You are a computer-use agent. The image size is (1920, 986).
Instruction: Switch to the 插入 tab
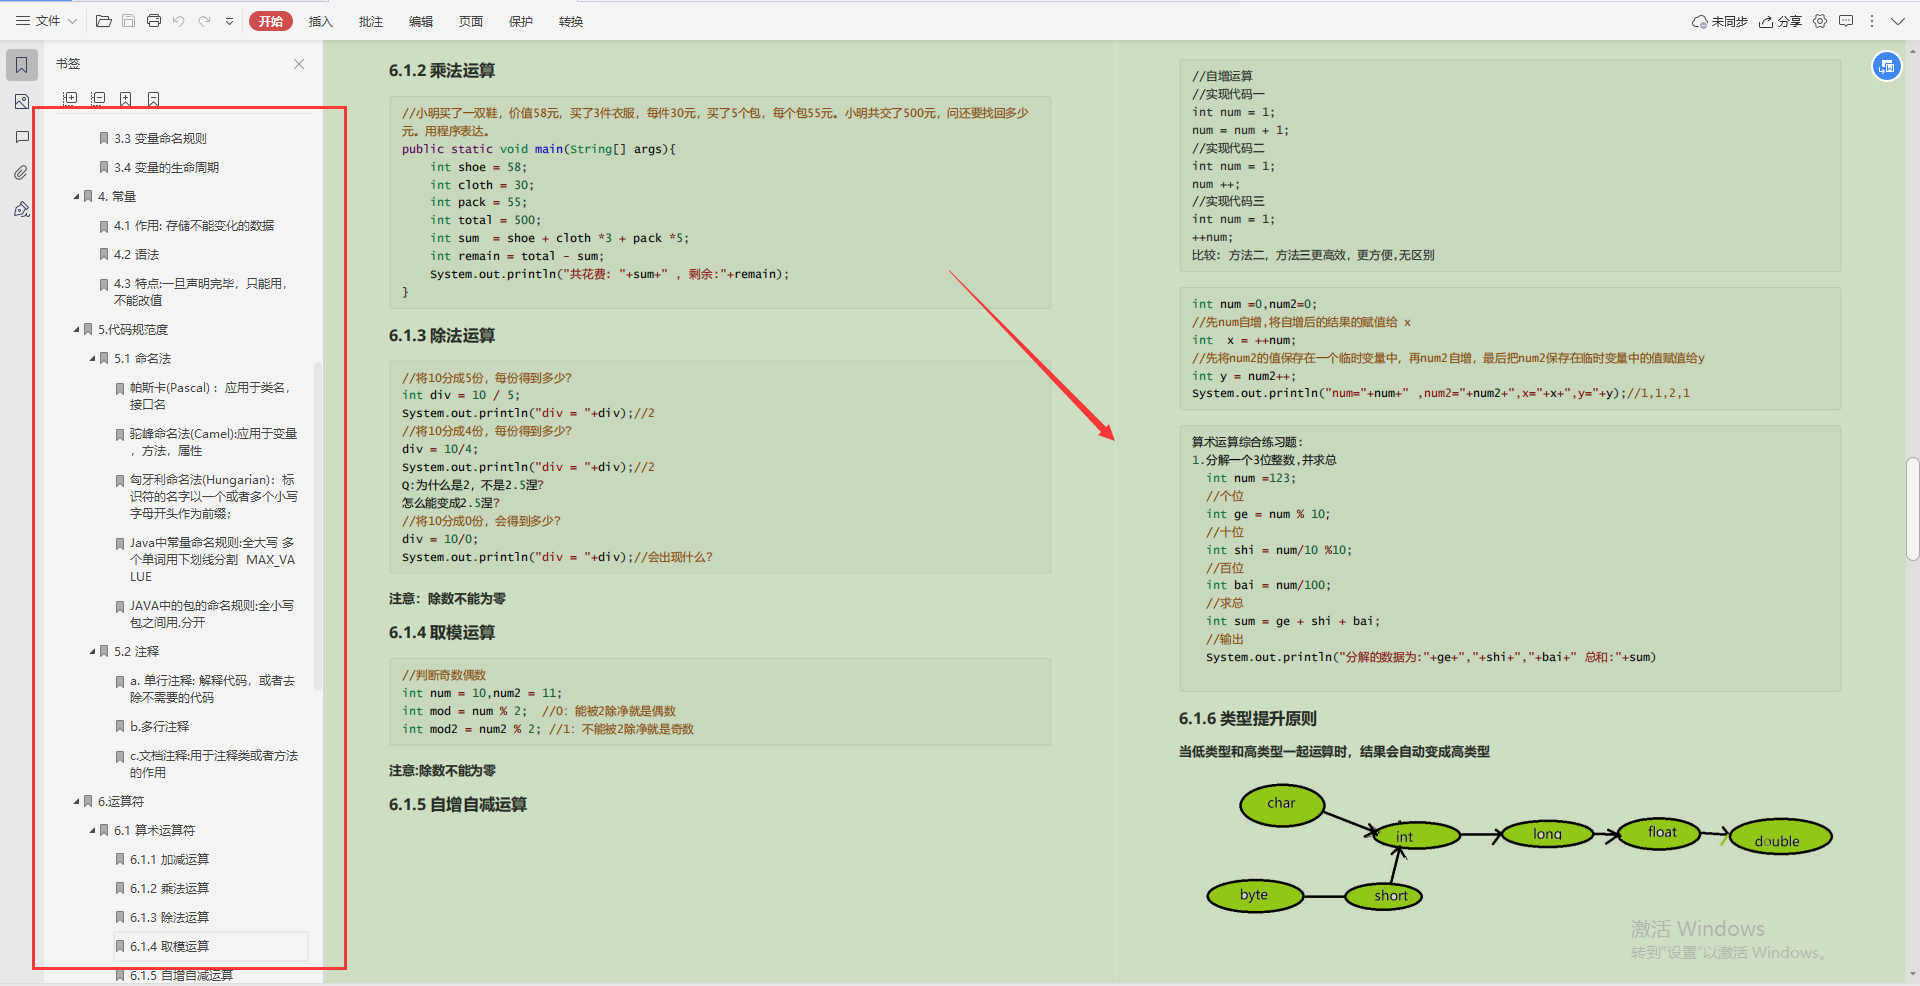[x=320, y=21]
